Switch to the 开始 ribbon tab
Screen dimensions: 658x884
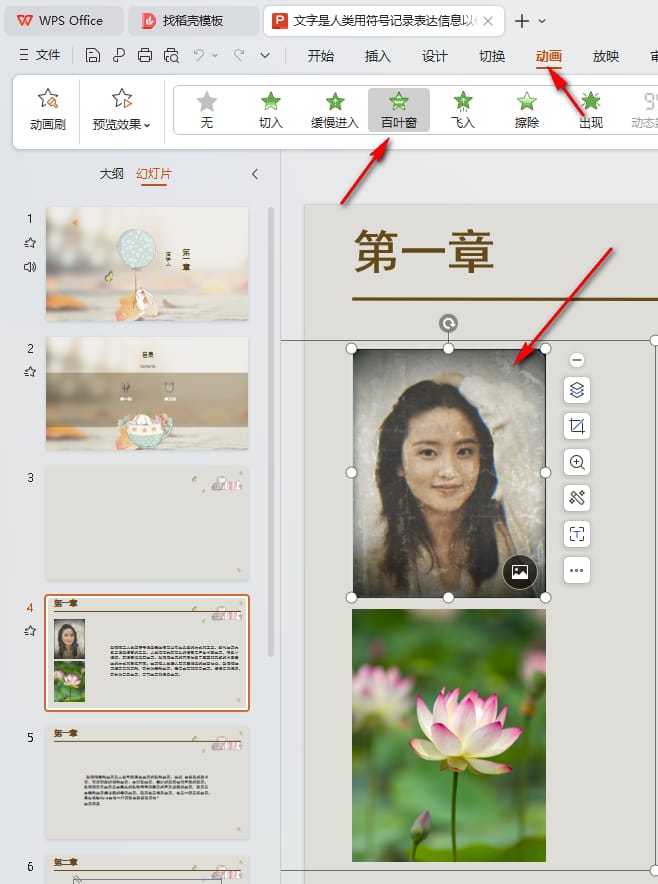coord(320,56)
